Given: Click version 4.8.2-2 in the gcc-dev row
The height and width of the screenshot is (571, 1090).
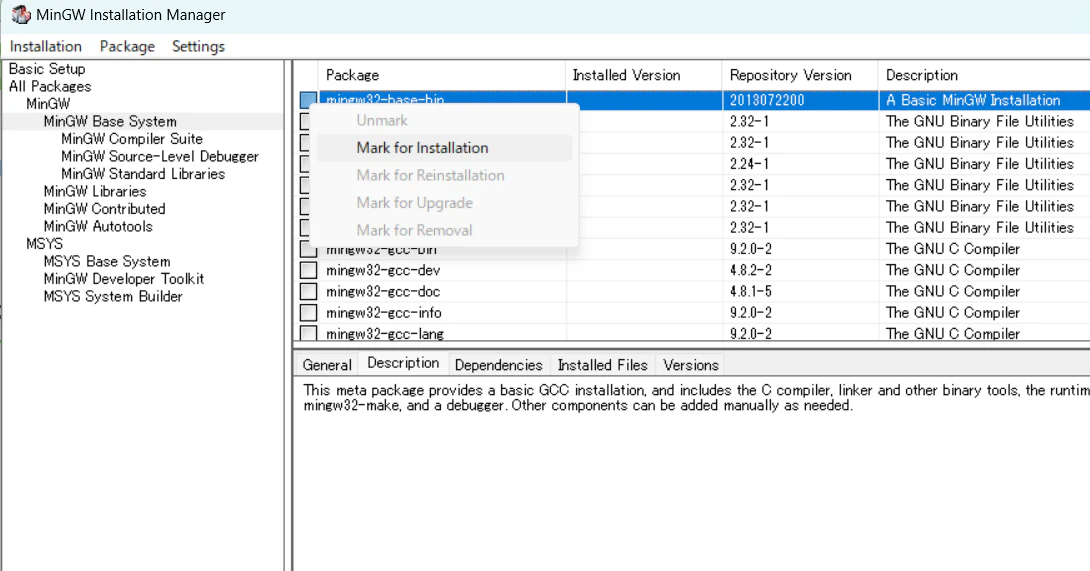Looking at the screenshot, I should pyautogui.click(x=751, y=270).
